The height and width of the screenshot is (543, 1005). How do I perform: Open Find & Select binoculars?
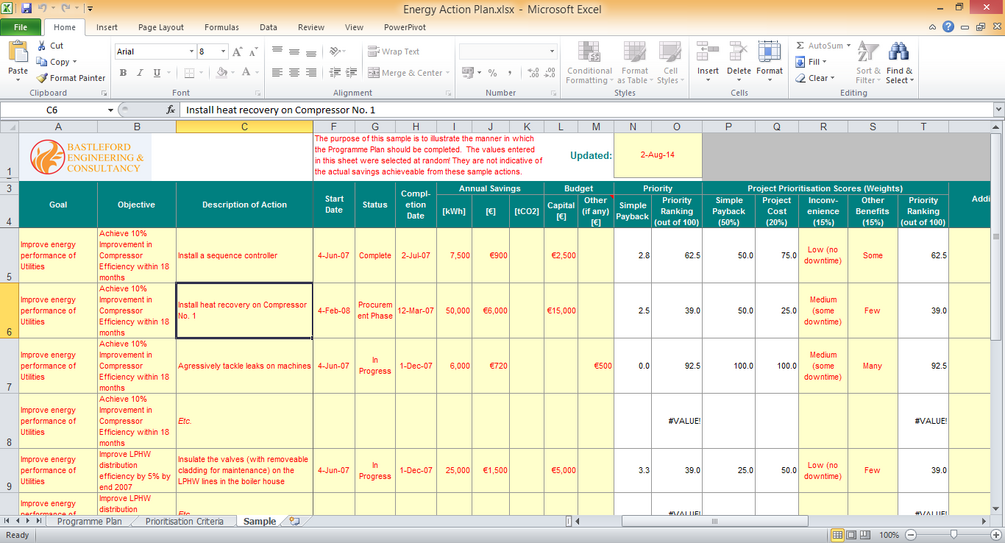(899, 62)
